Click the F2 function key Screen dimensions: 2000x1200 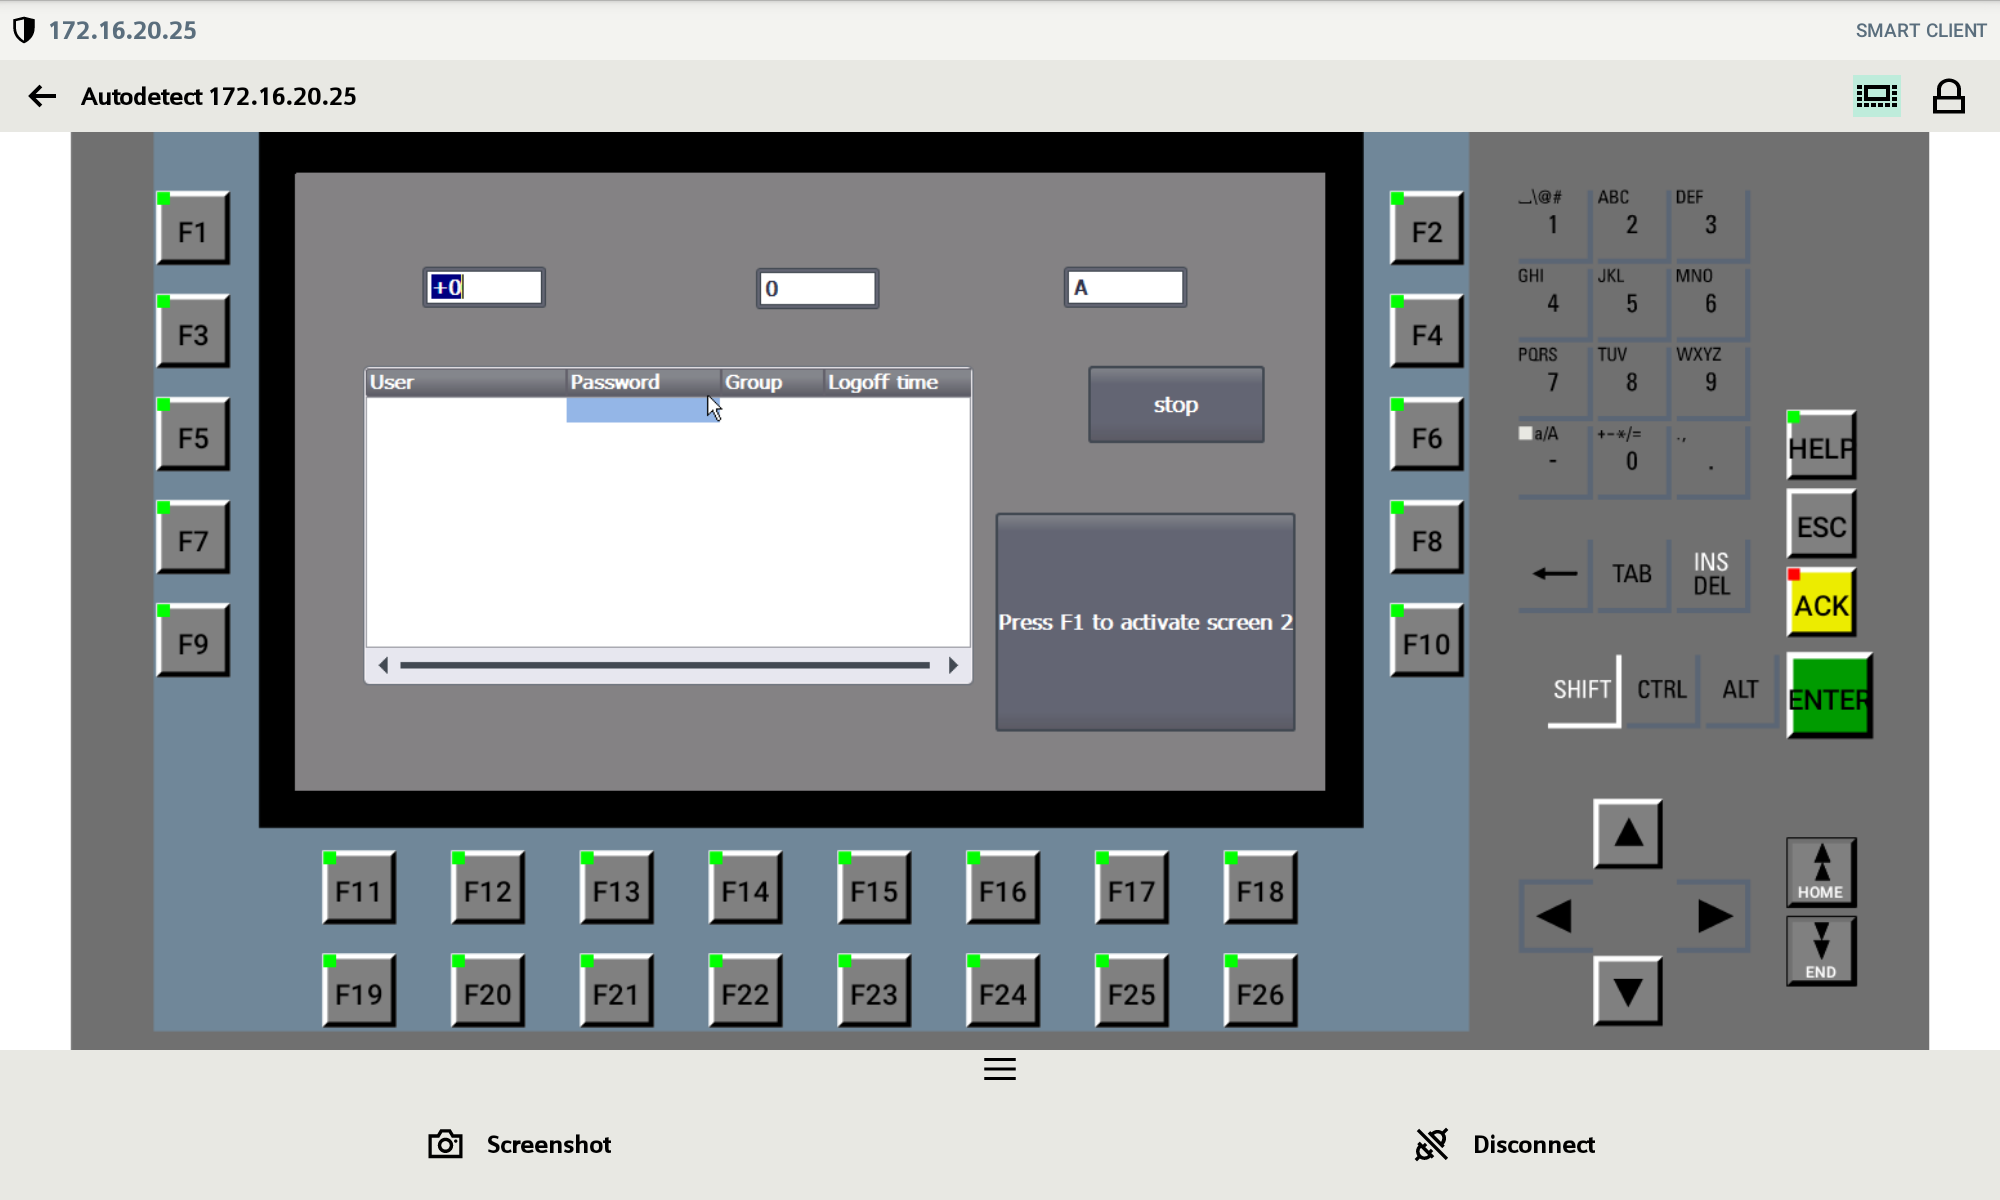[1426, 229]
